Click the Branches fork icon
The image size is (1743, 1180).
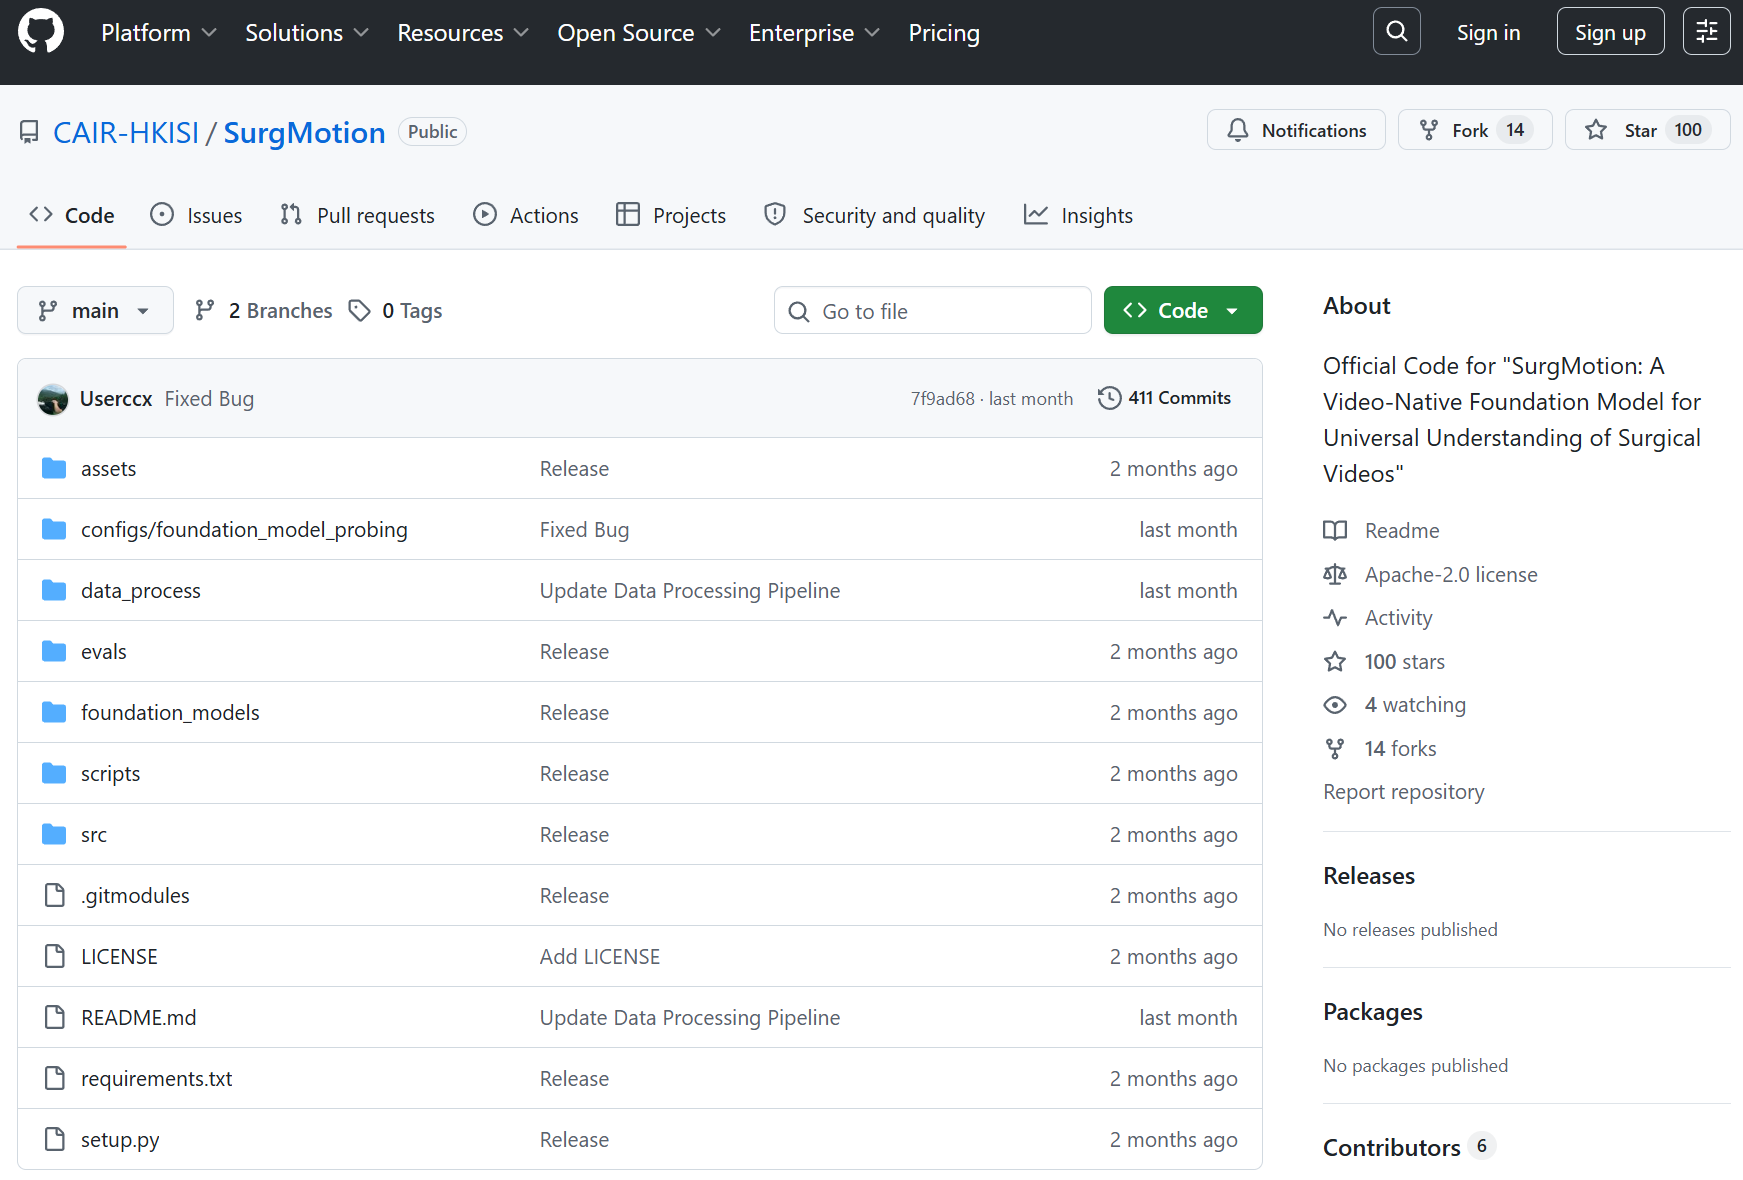(x=205, y=311)
